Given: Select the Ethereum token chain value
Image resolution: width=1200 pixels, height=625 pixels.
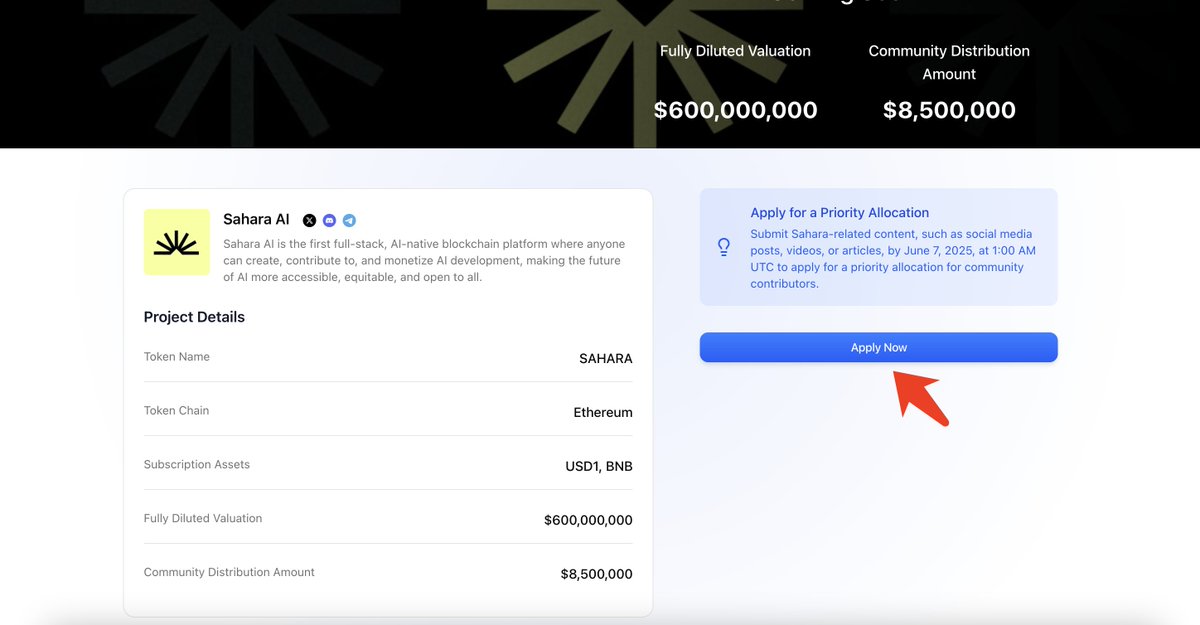Looking at the screenshot, I should point(603,412).
